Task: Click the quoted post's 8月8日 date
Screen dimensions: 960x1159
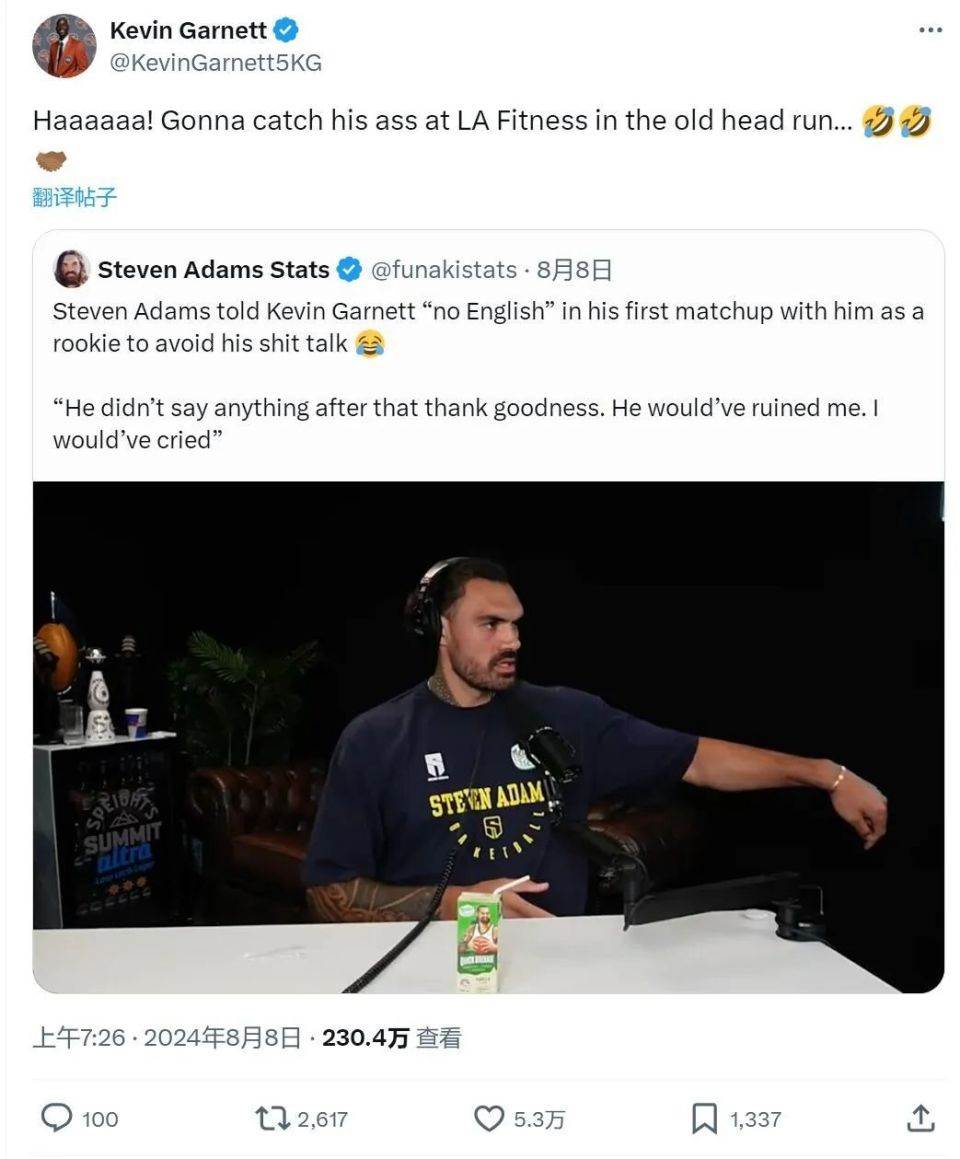Action: [x=575, y=270]
